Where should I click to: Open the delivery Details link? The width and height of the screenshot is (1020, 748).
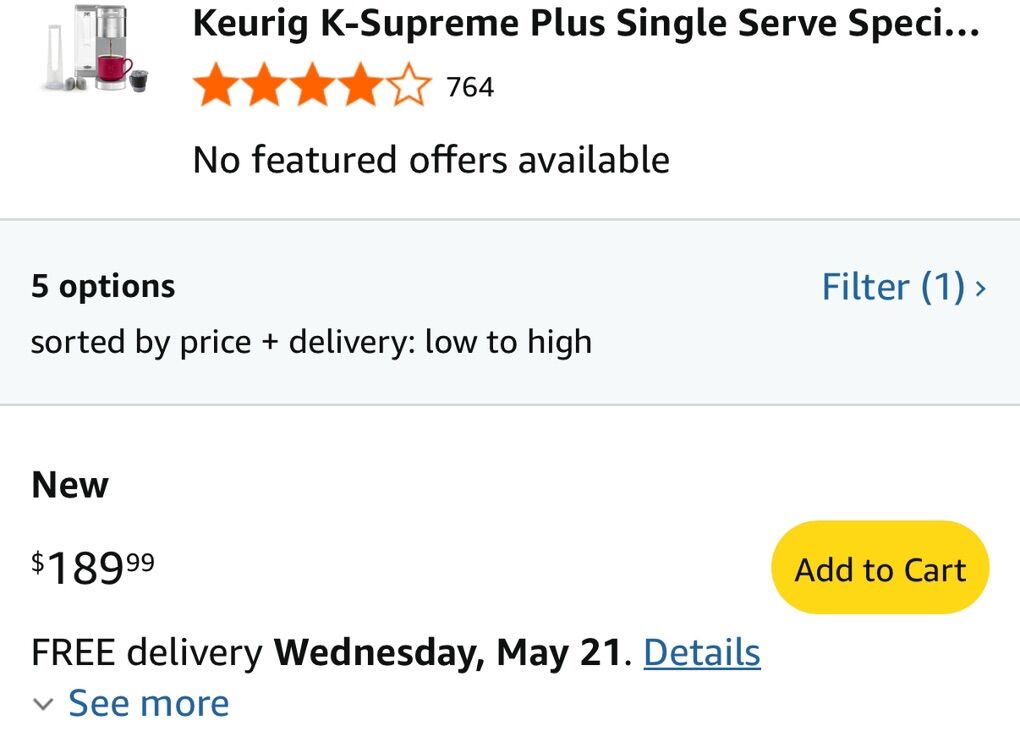pyautogui.click(x=702, y=653)
